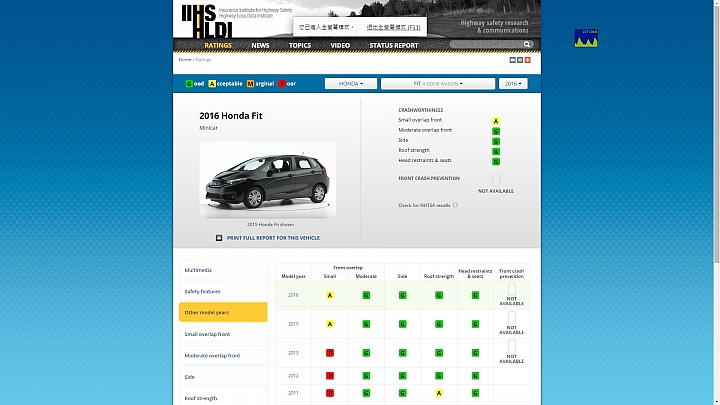The height and width of the screenshot is (405, 720).
Task: Click the Roof strength G rating badge in Crashworthiness
Action: point(496,152)
